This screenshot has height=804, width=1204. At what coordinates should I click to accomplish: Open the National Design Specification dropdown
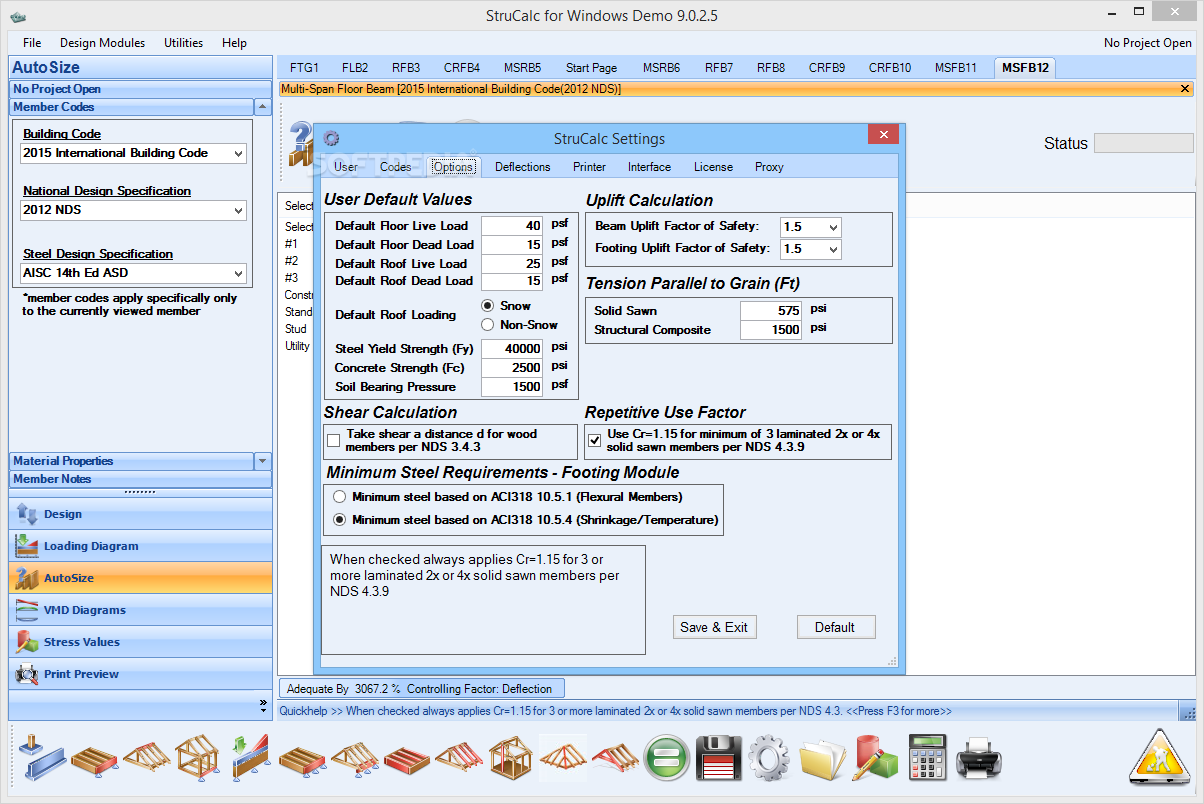click(x=237, y=210)
